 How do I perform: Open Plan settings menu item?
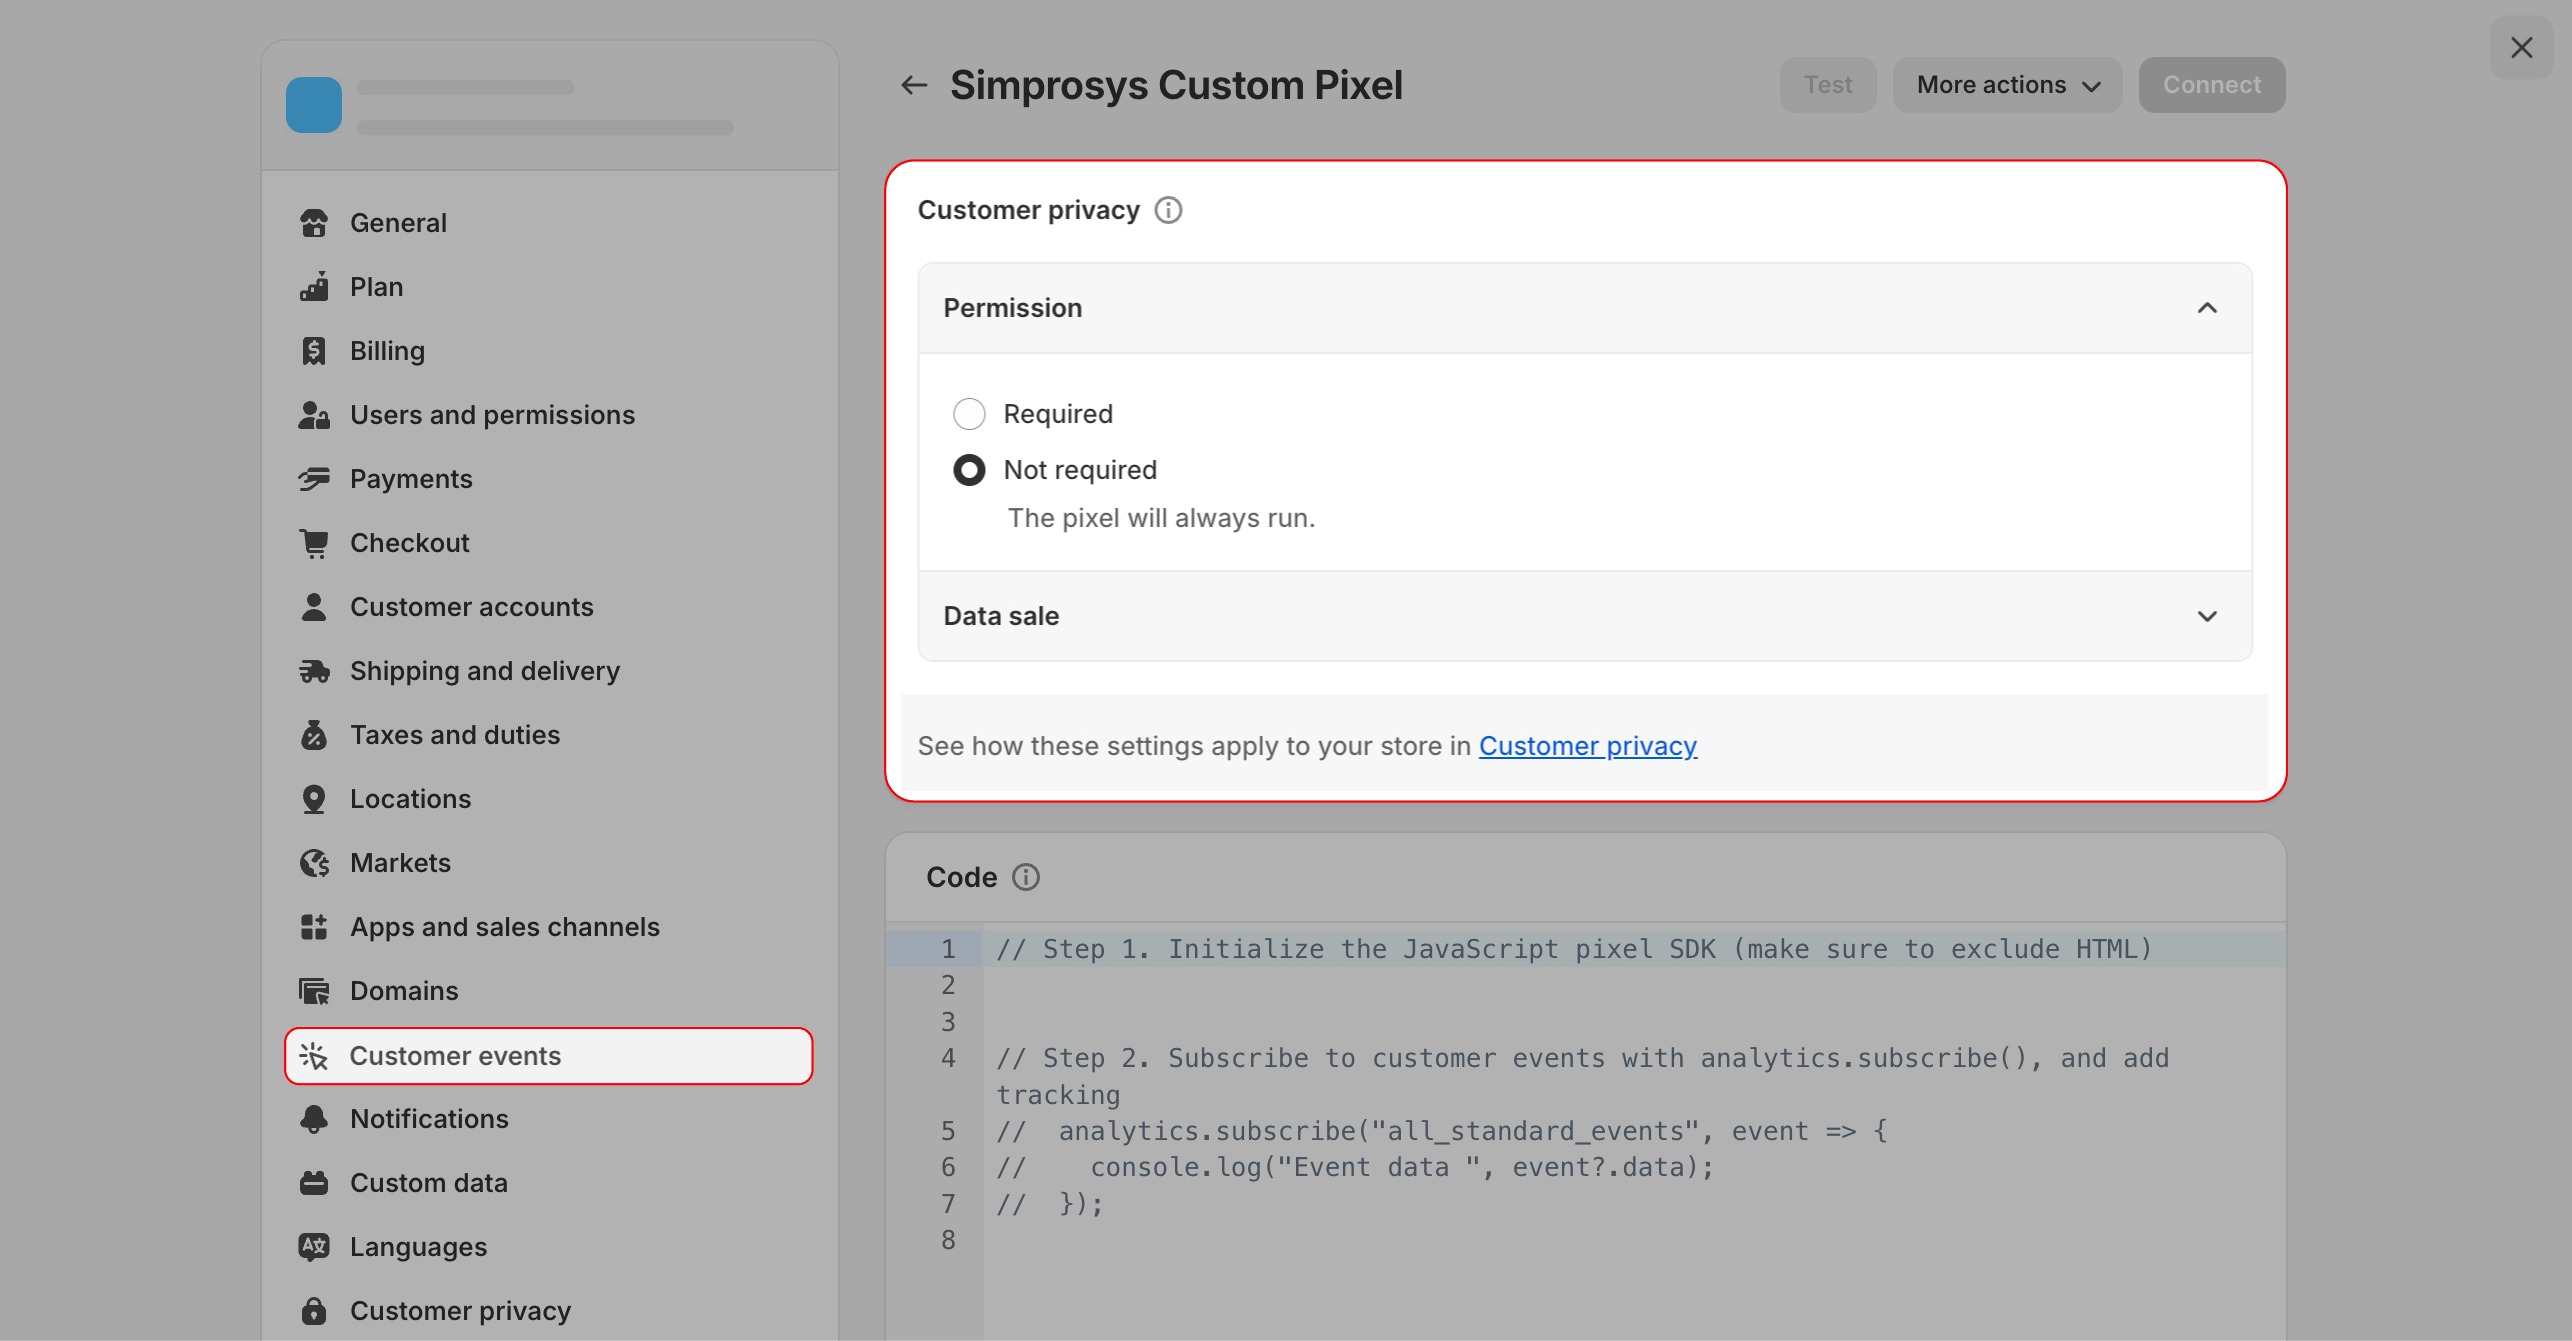(549, 287)
